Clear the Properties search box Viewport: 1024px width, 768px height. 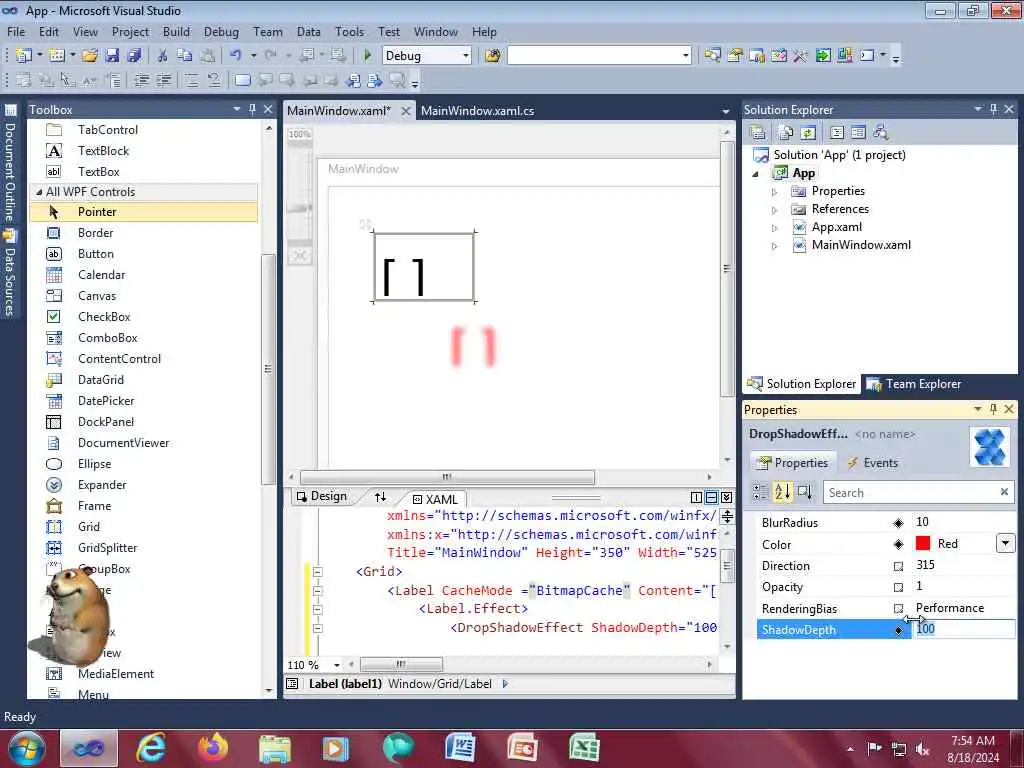[1004, 492]
